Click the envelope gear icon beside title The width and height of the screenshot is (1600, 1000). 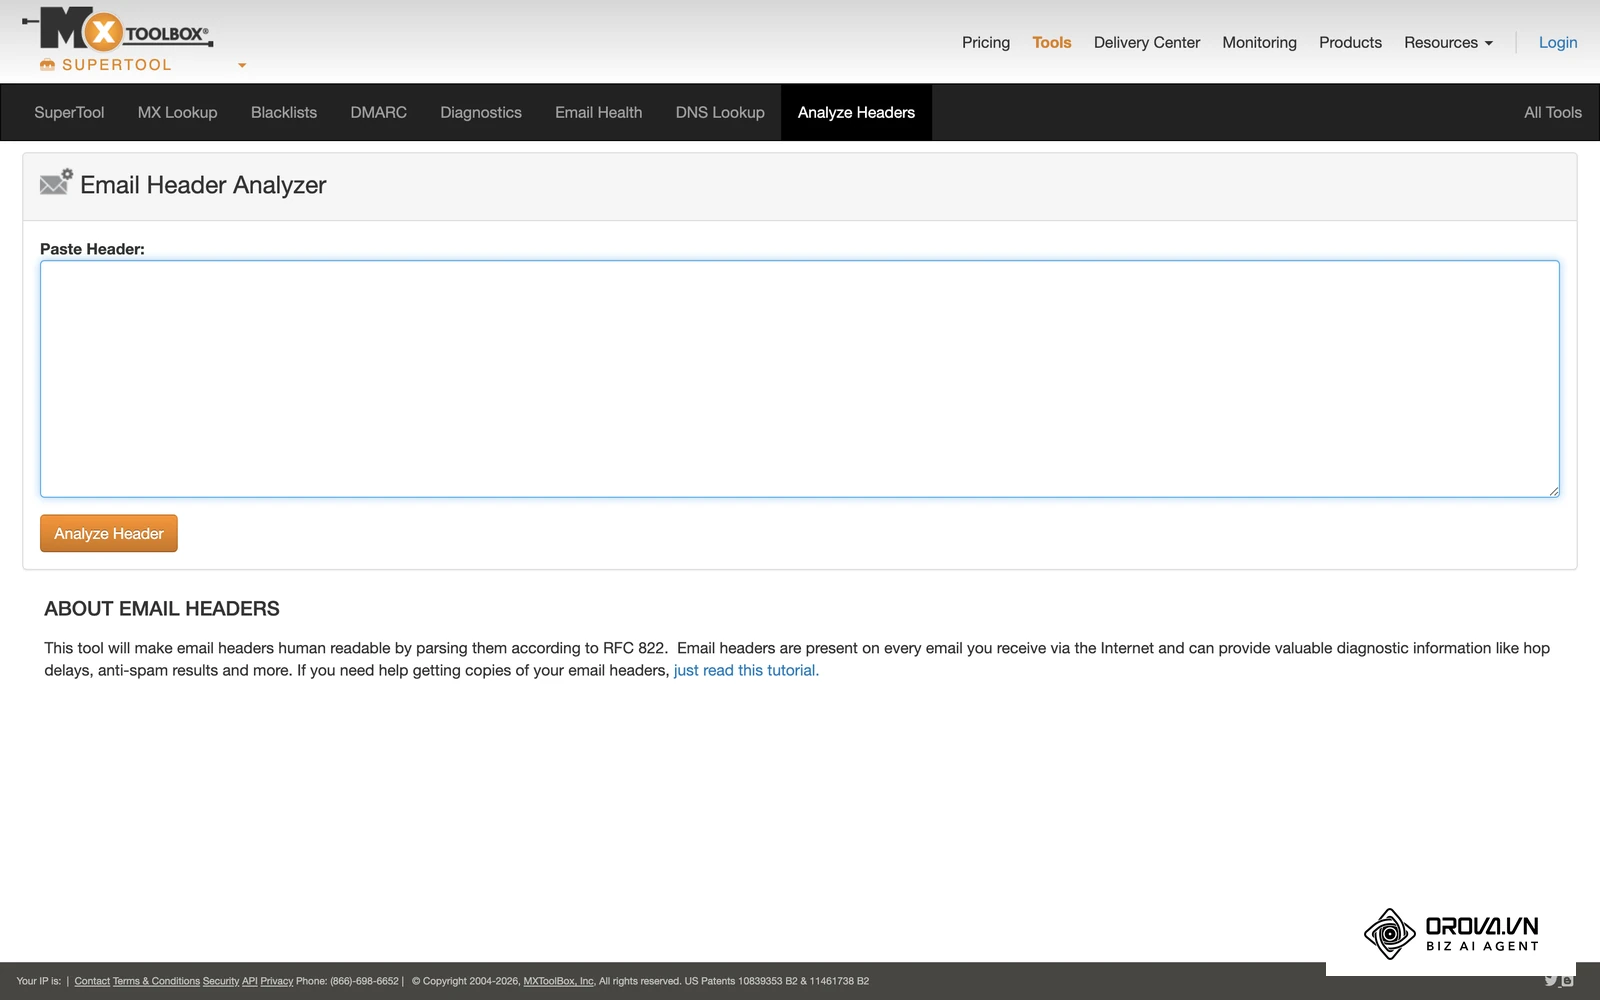point(56,182)
